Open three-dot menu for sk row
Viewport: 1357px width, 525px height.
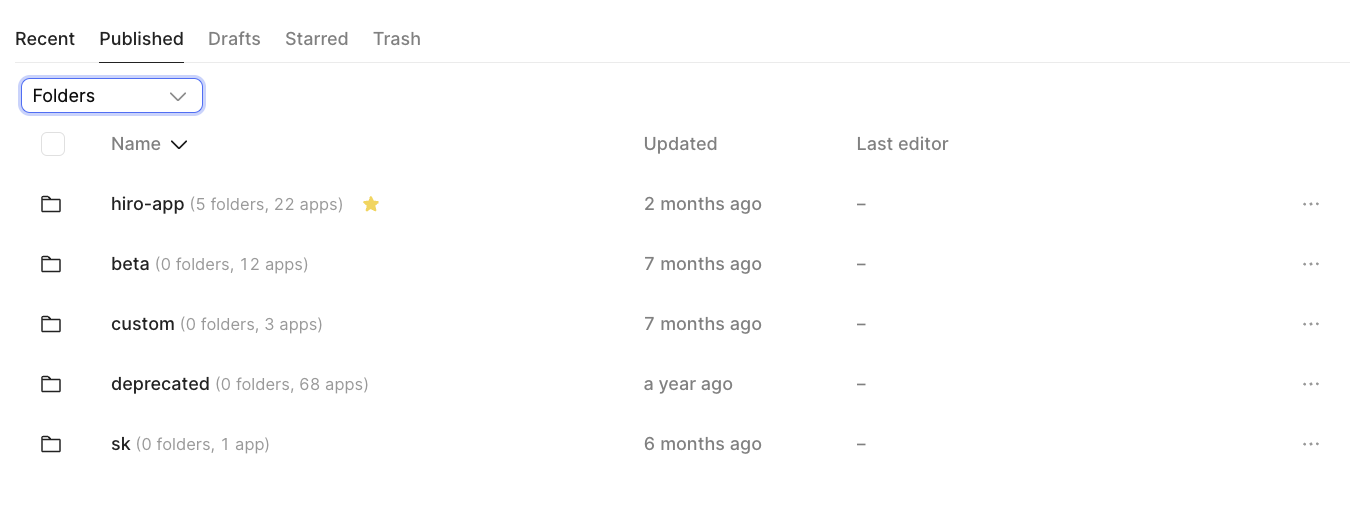point(1311,444)
